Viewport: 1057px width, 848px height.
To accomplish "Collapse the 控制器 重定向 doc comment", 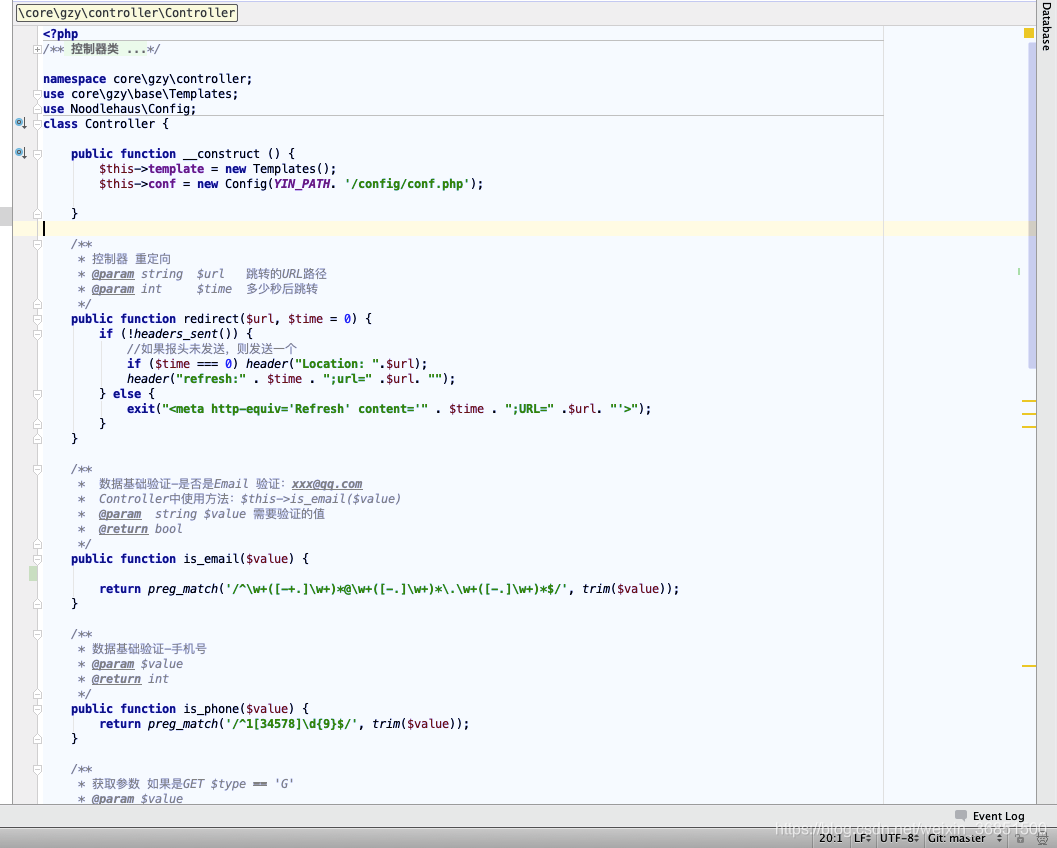I will coord(38,244).
